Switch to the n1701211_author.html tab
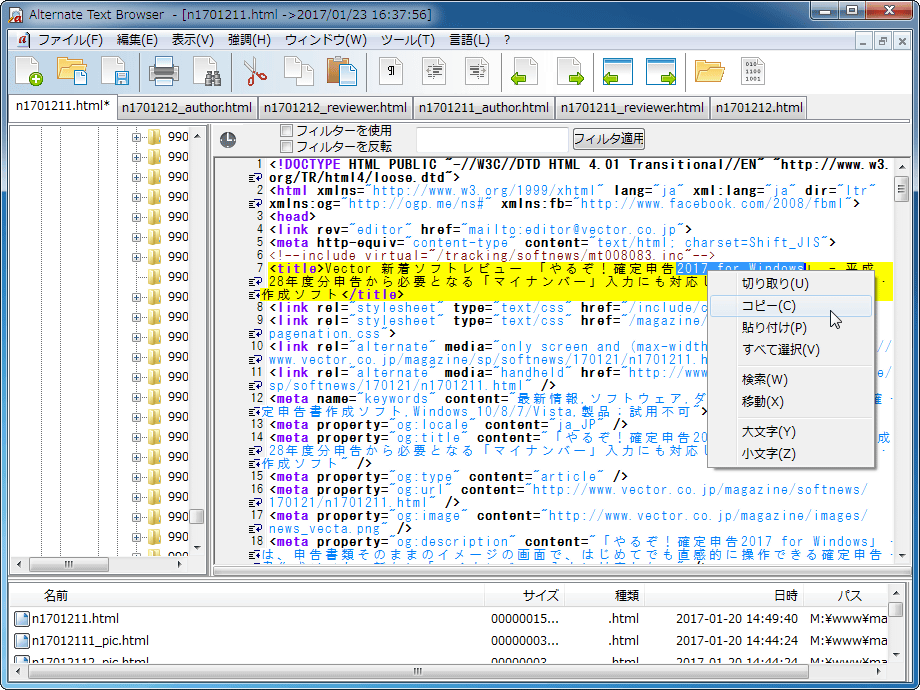 484,108
